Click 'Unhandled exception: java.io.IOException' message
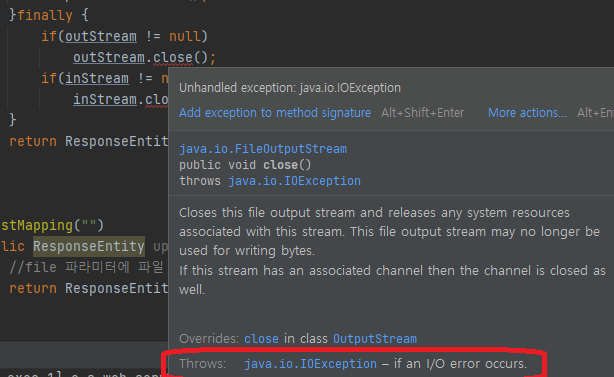This screenshot has width=614, height=377. click(x=290, y=88)
